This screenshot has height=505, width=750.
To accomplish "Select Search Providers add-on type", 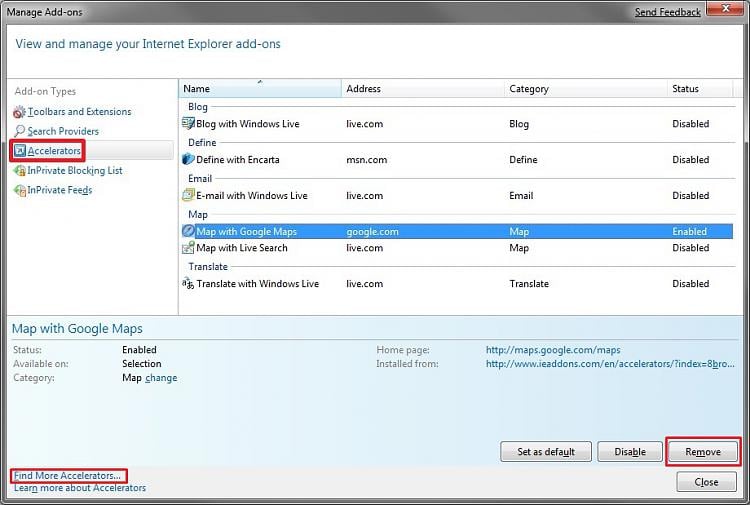I will pos(63,131).
